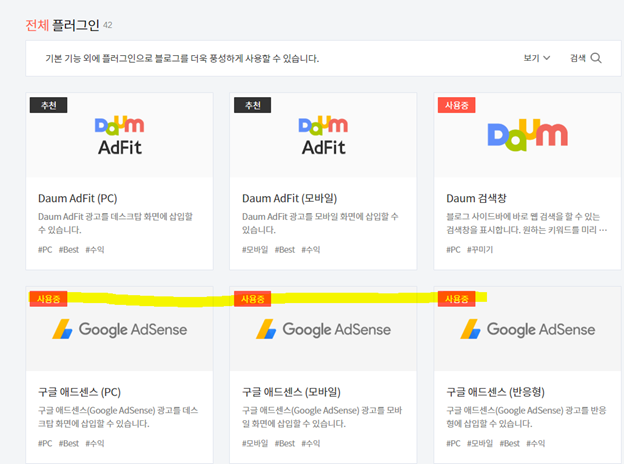Open the 구글 애드센스 (PC) plugin title

[x=79, y=392]
